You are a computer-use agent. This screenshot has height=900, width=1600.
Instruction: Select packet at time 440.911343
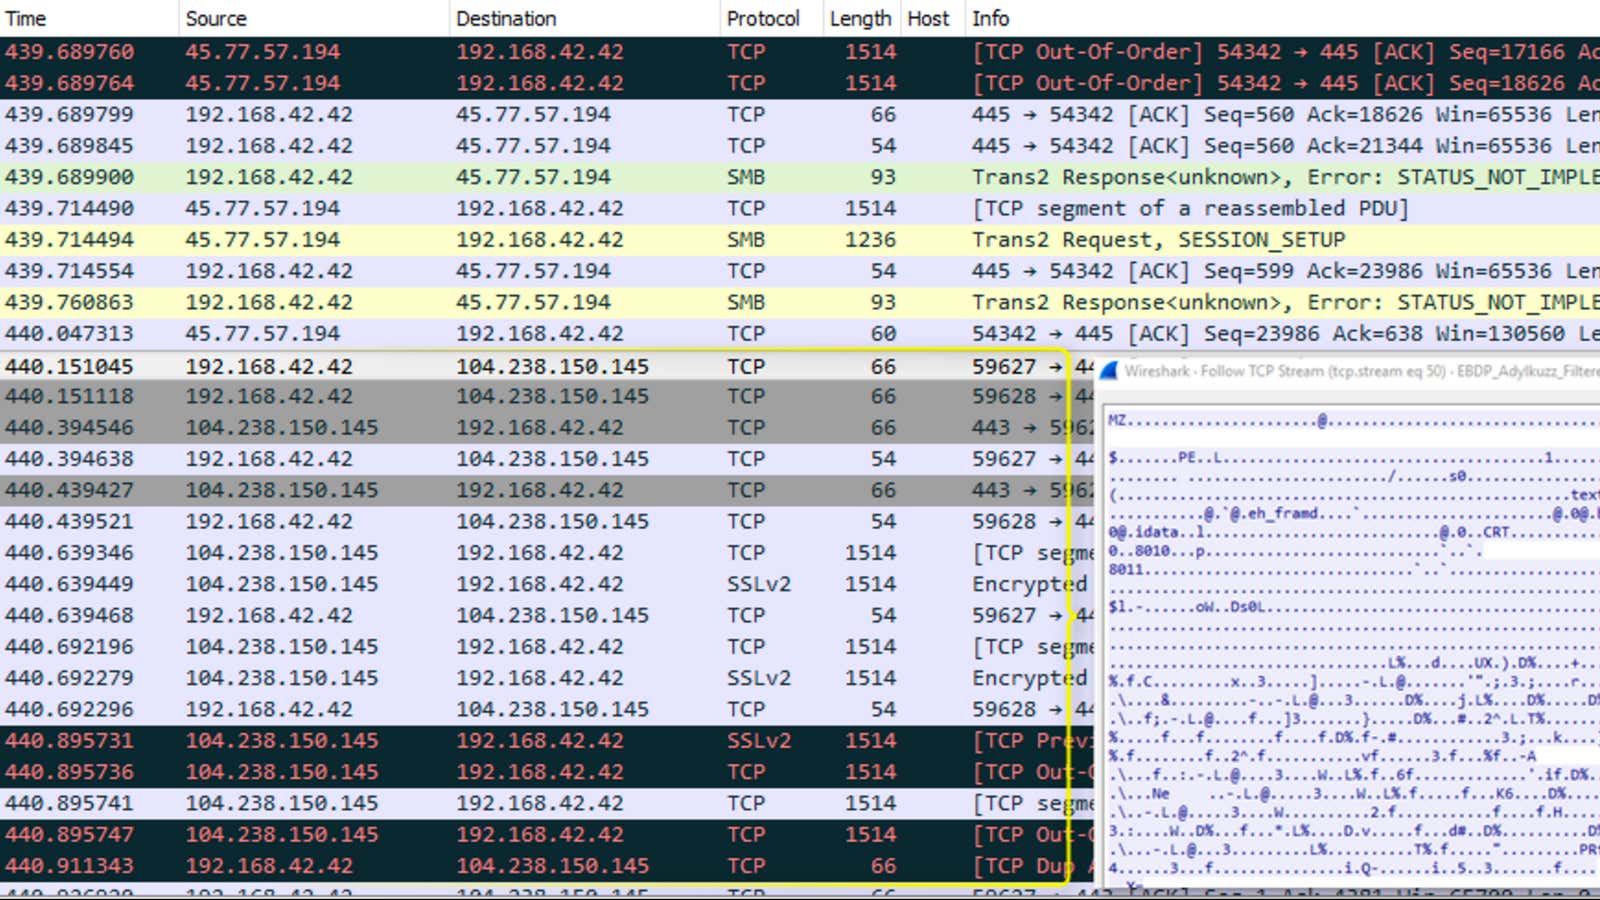[x=548, y=866]
